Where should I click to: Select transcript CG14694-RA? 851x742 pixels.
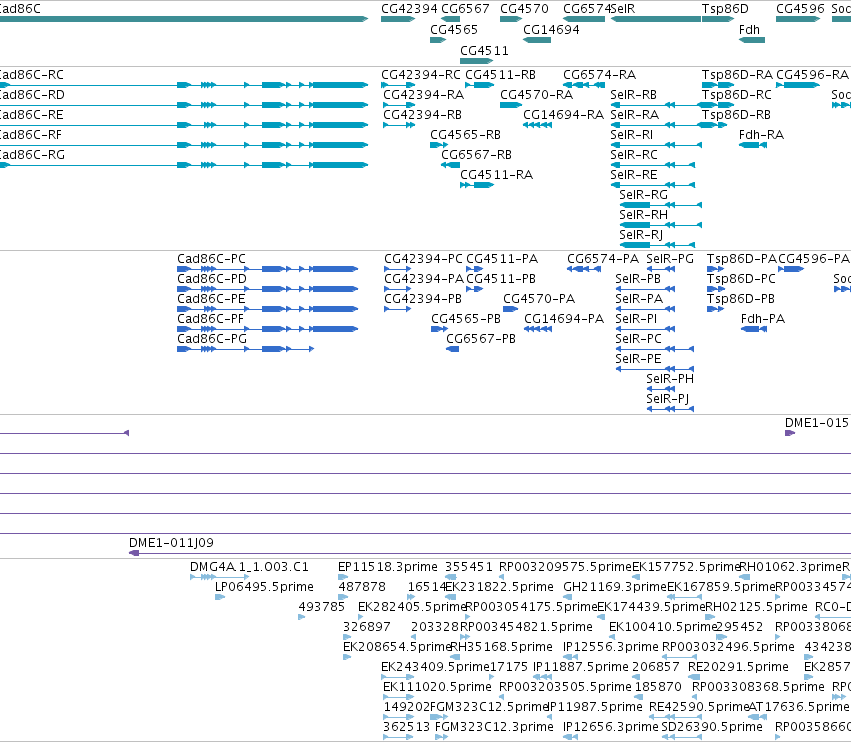pos(563,115)
